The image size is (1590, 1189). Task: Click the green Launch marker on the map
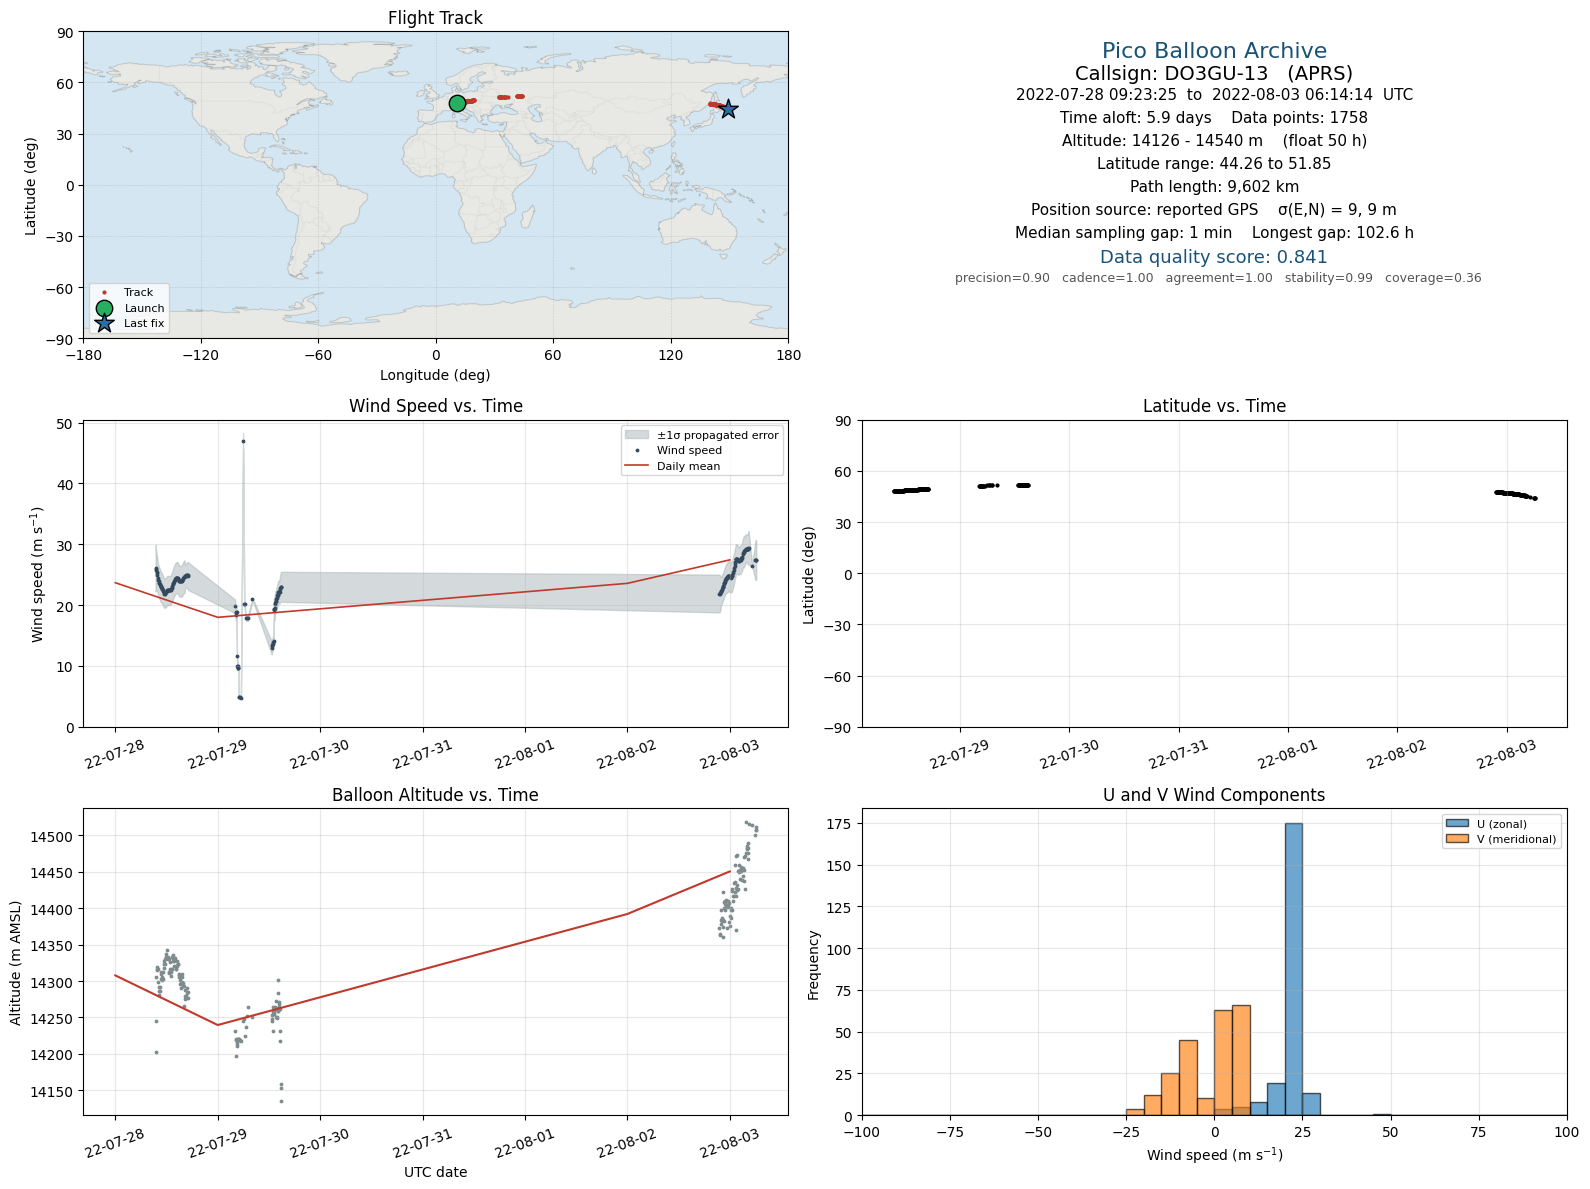pos(457,103)
